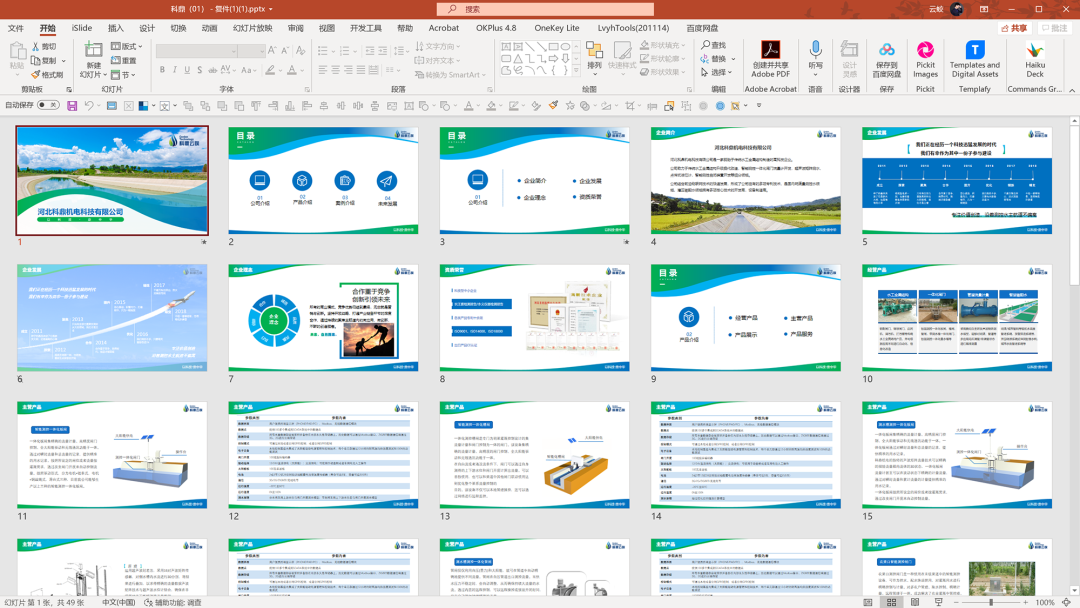This screenshot has height=608, width=1080.
Task: Collapse the ribbon with the chevron
Action: pos(1072,90)
